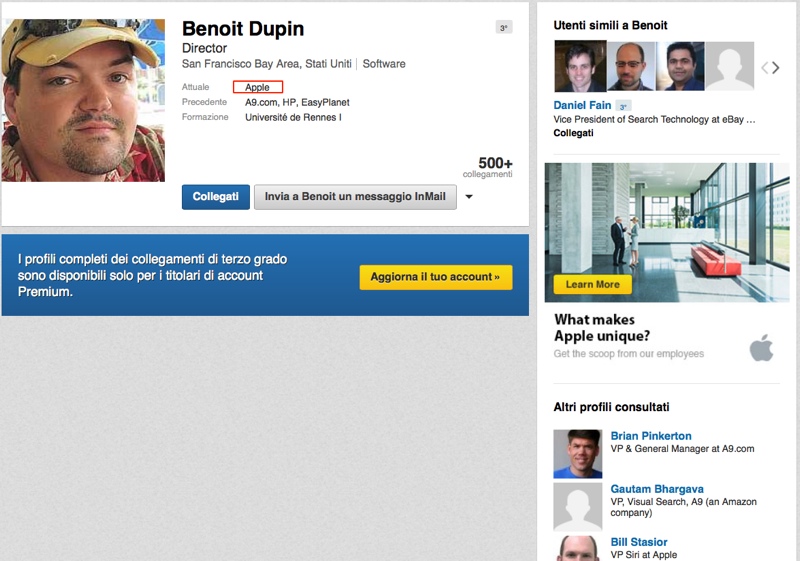
Task: Click the 3rd degree badge next to Daniel Fain
Action: point(623,106)
